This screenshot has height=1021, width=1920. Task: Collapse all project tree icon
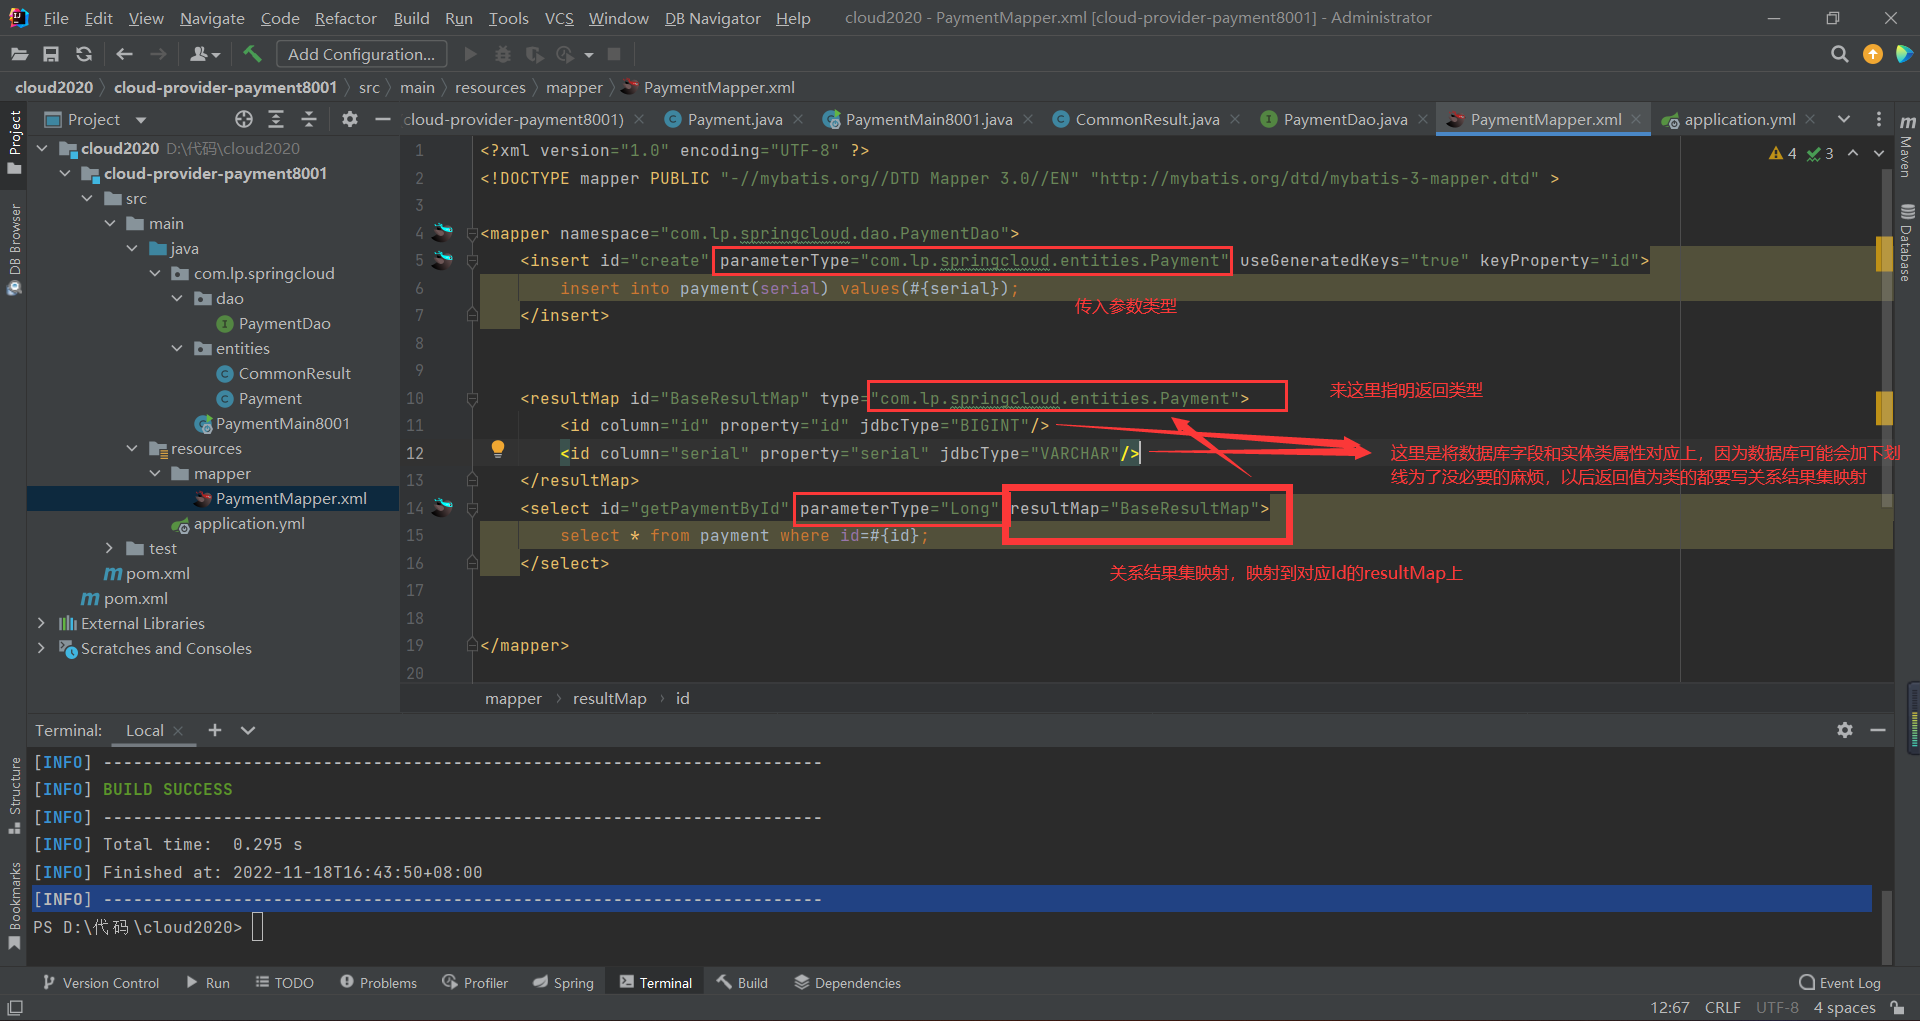tap(309, 119)
